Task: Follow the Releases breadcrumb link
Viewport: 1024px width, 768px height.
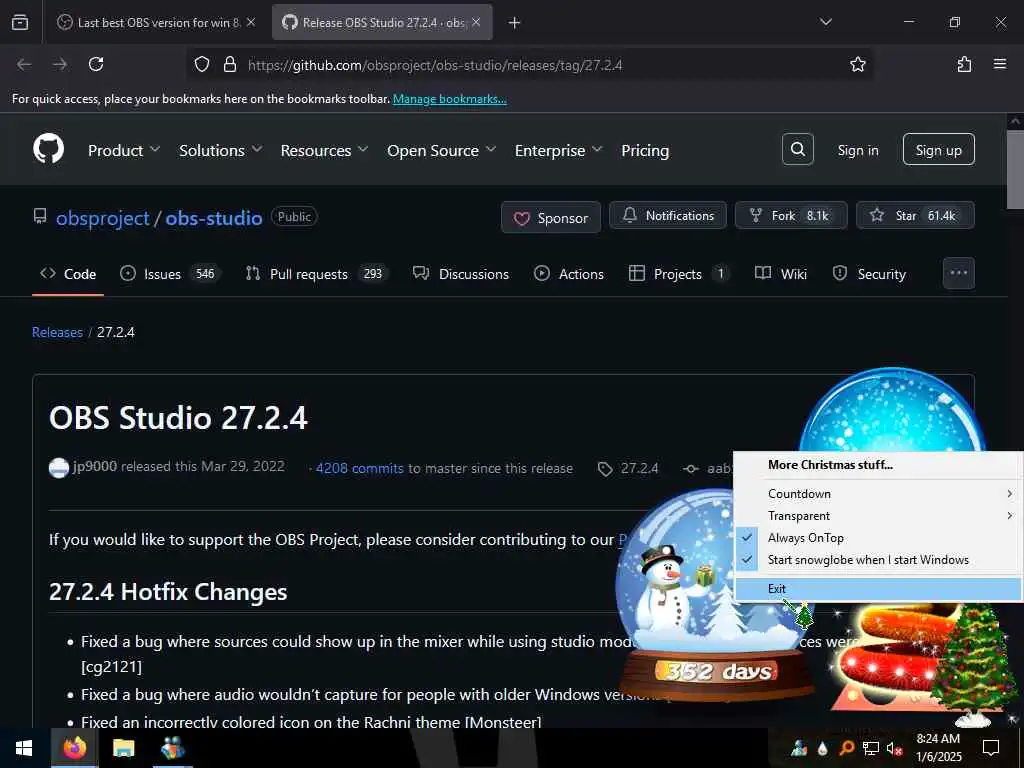Action: click(57, 332)
